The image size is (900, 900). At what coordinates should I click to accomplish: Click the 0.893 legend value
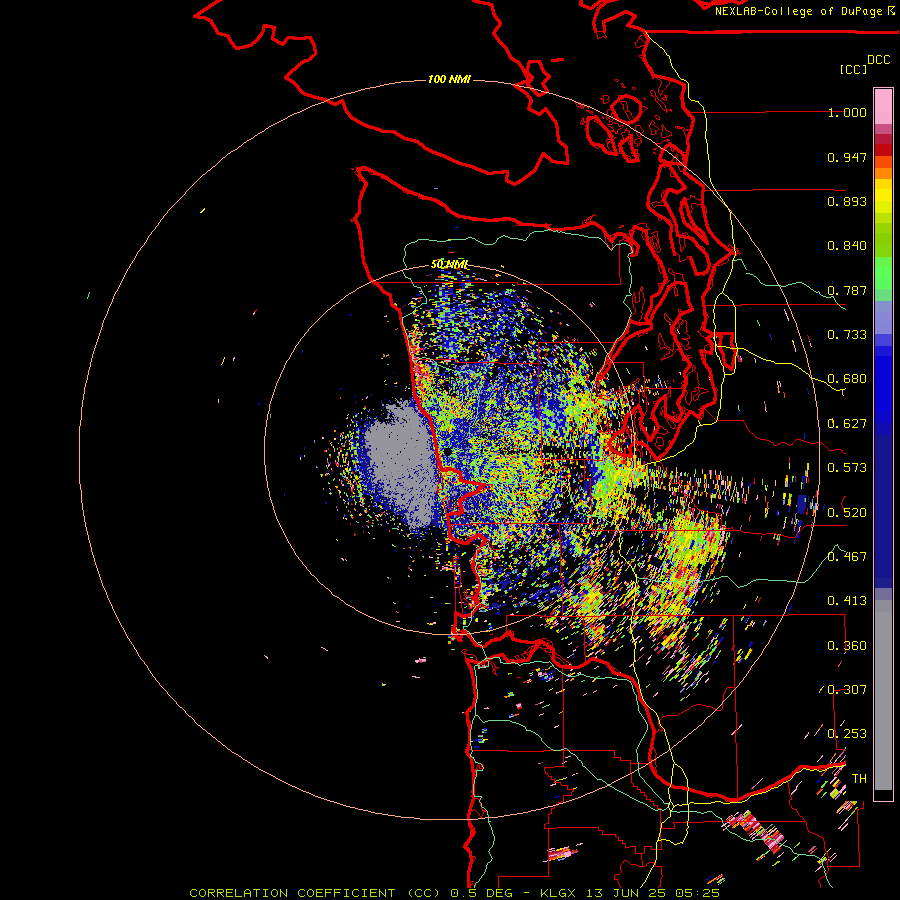click(847, 201)
